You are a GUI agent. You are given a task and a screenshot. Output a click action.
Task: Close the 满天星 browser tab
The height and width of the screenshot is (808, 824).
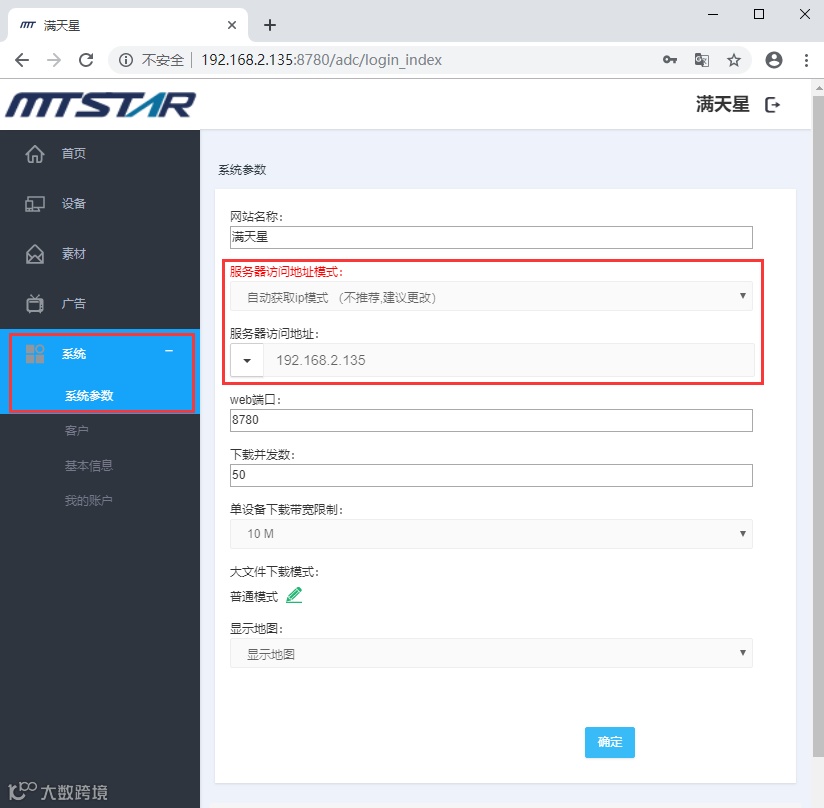coord(232,25)
